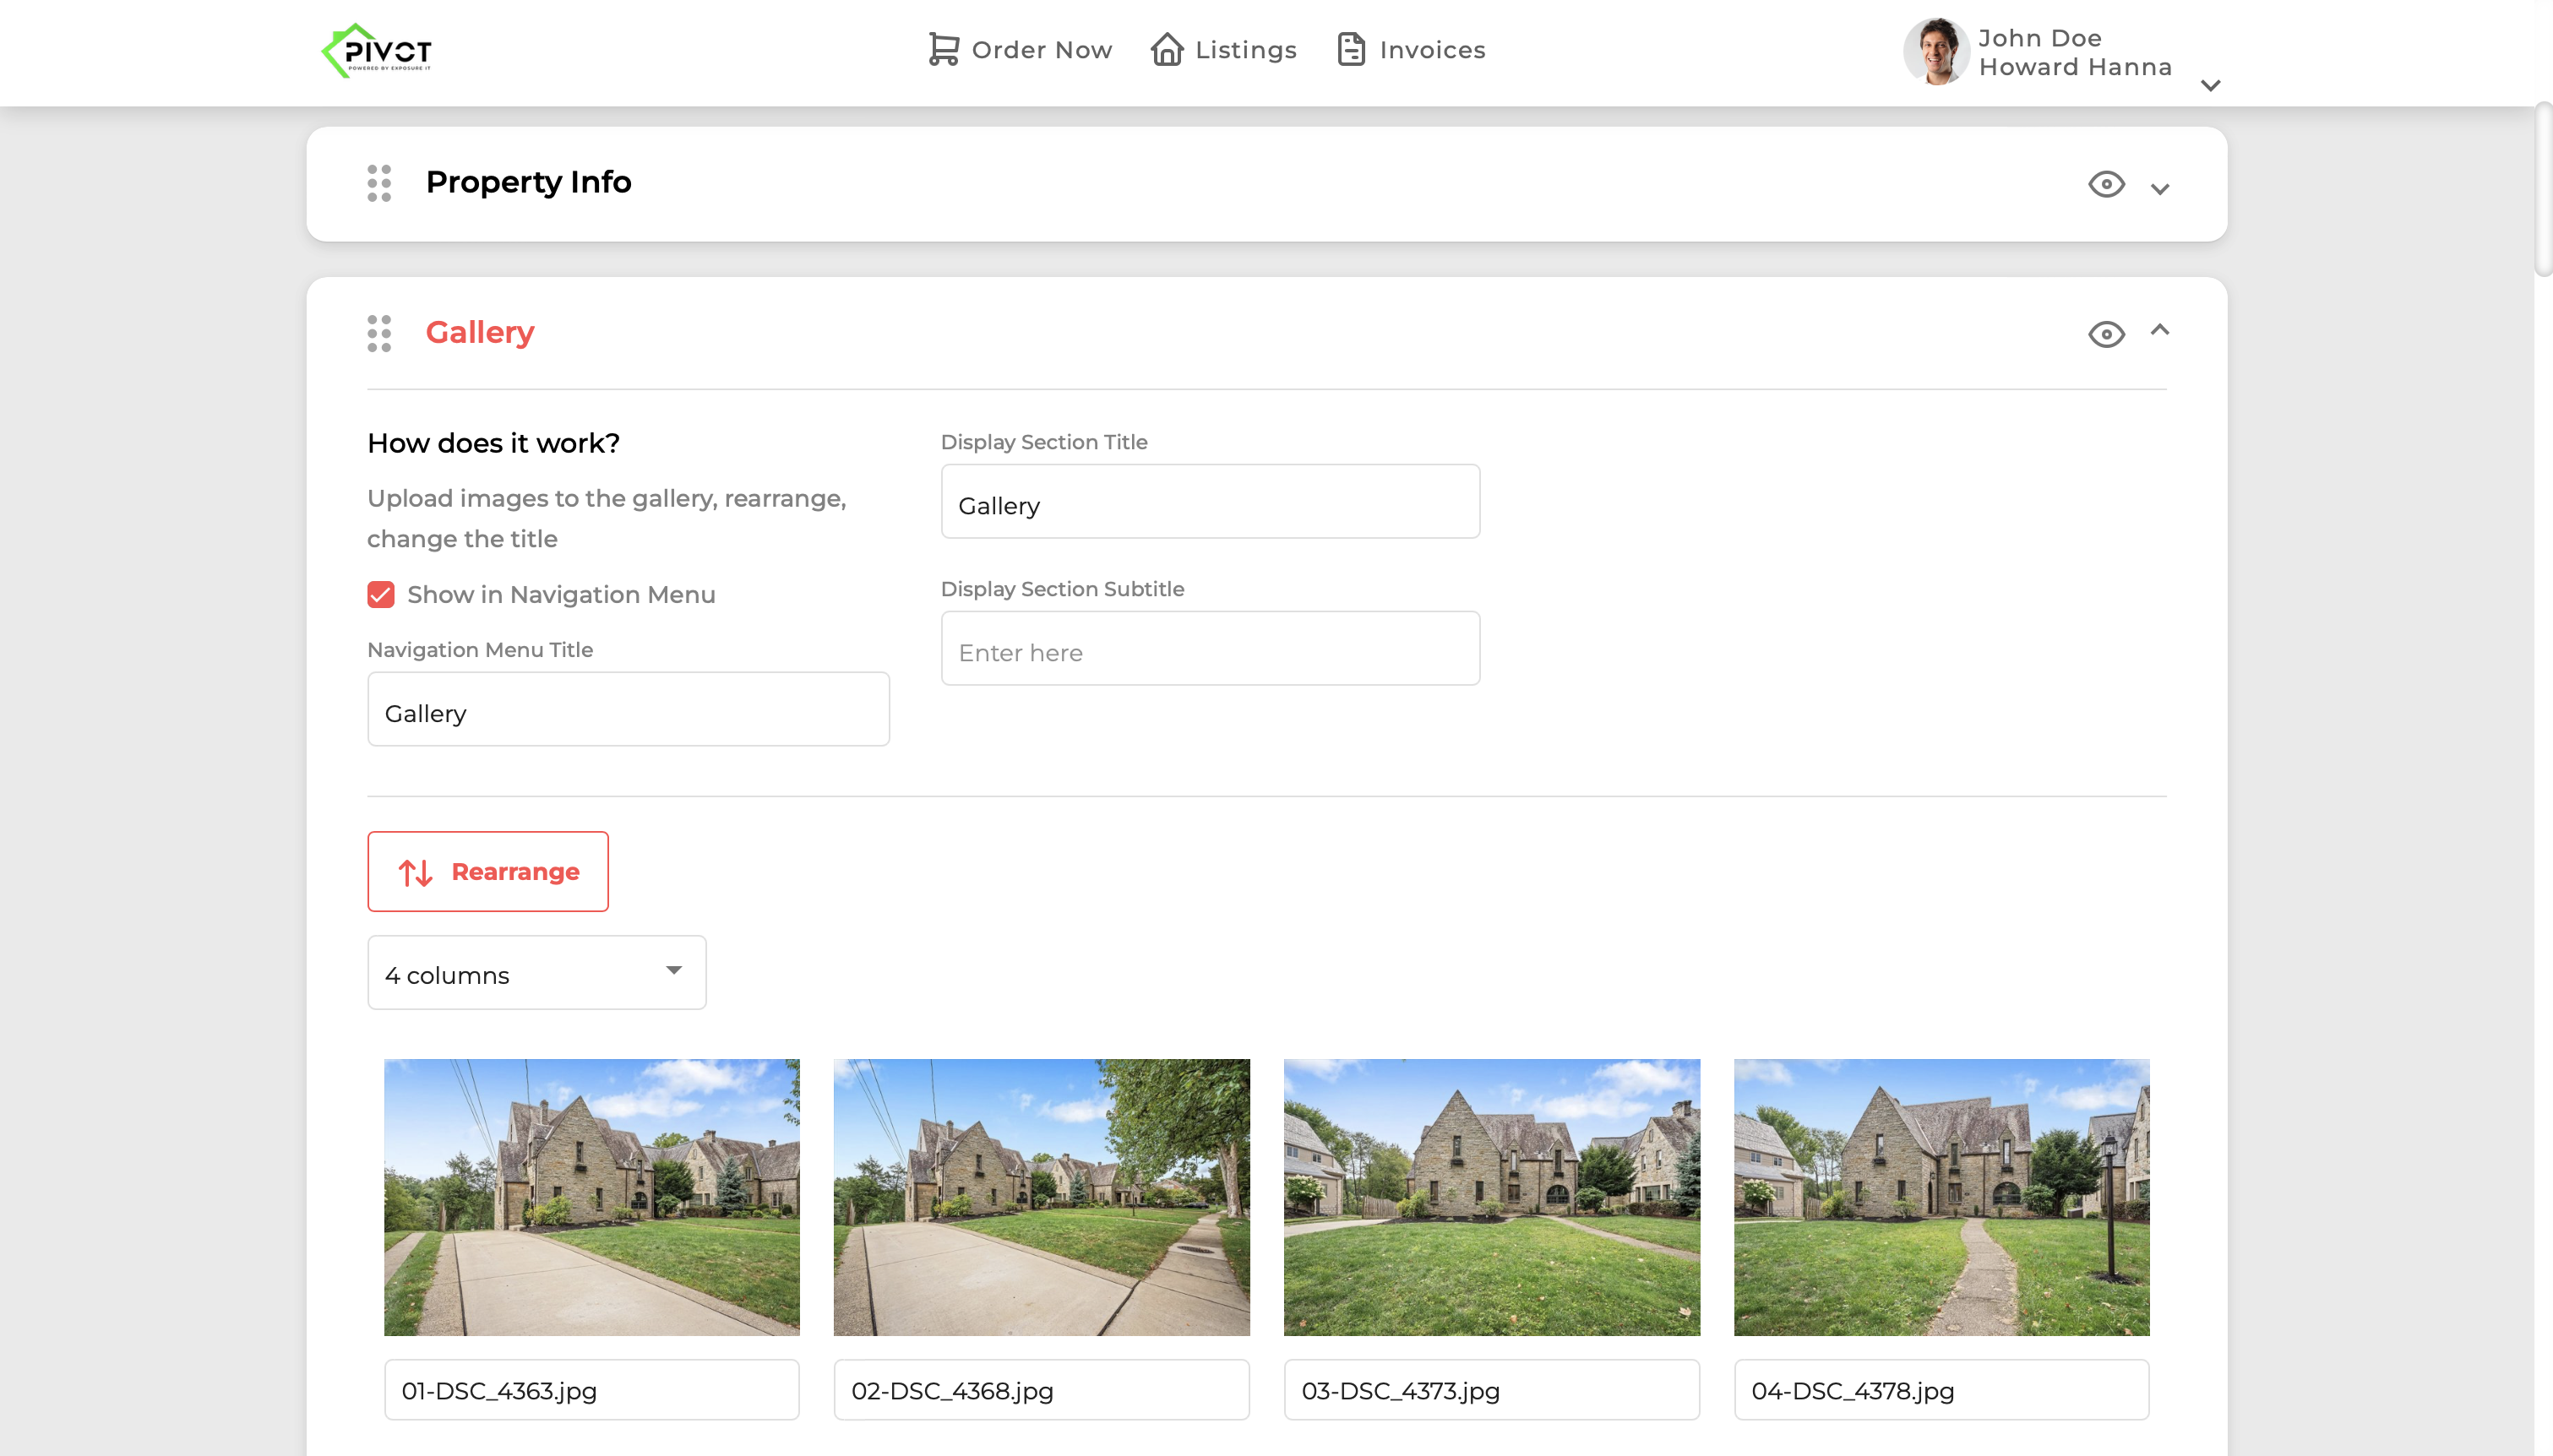Open the user account dropdown arrow
The image size is (2553, 1456).
click(2211, 86)
